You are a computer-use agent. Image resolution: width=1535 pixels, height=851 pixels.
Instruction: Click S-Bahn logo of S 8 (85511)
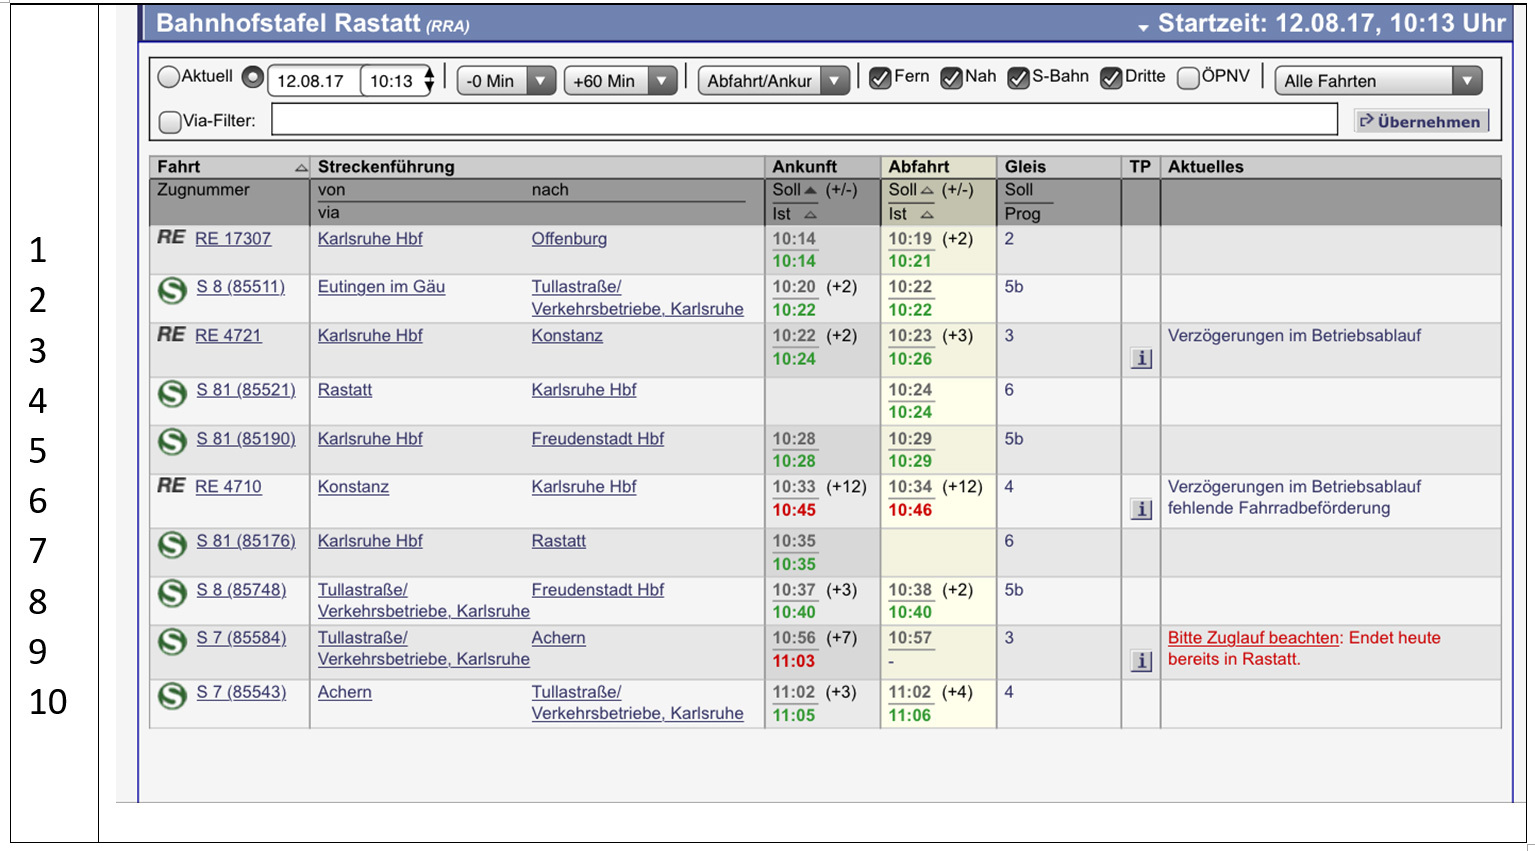(172, 290)
